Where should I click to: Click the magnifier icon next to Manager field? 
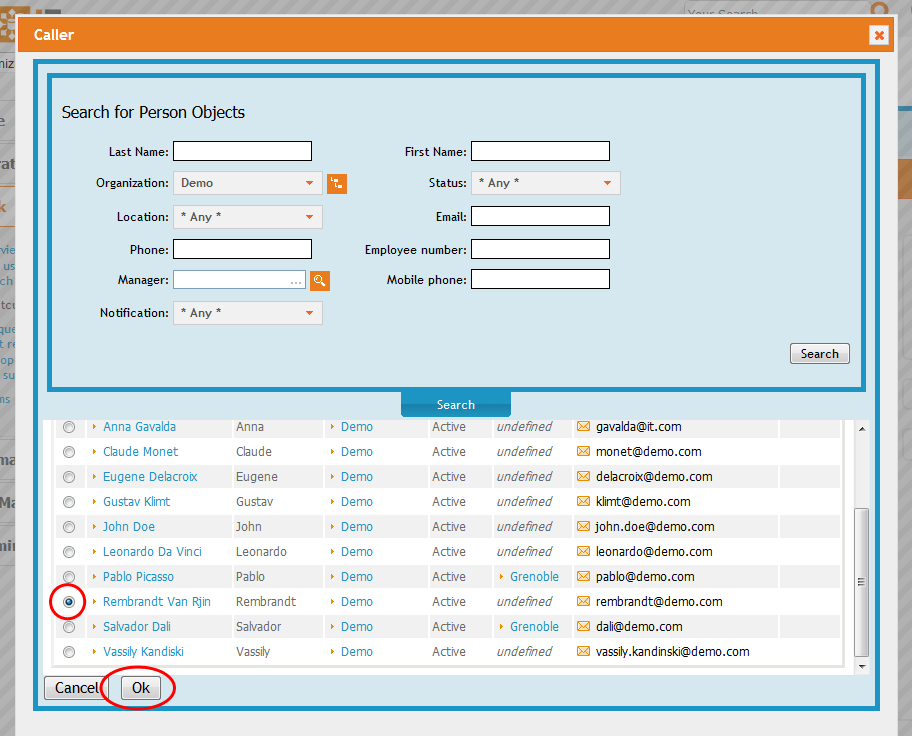point(319,280)
